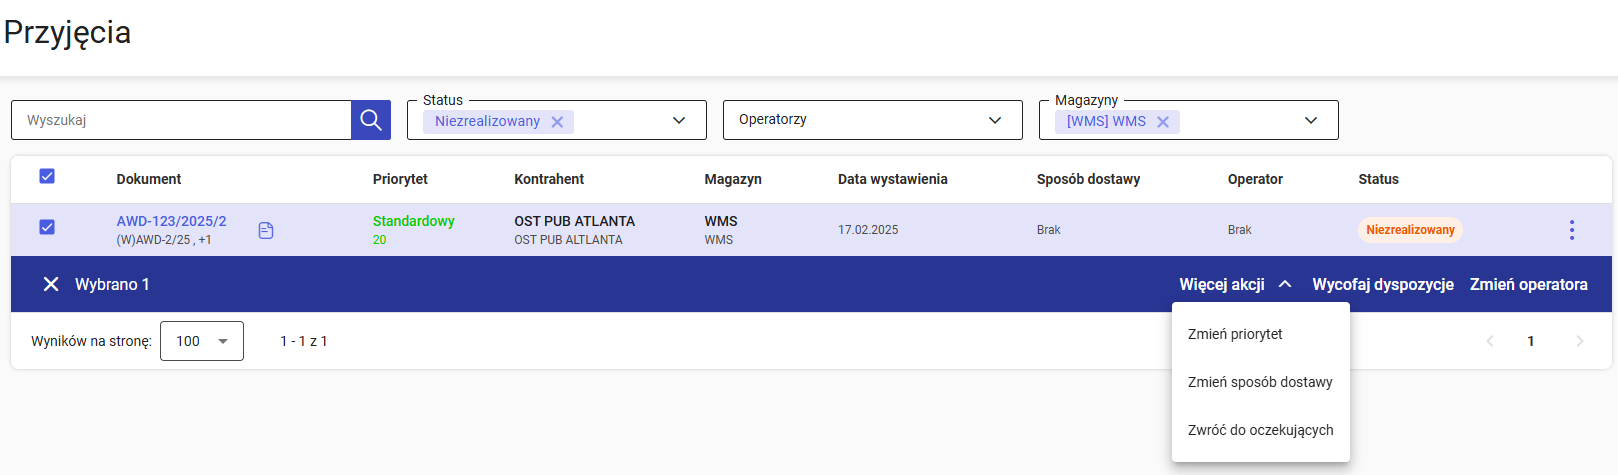Select Zmień sposób dostawy menu option
The image size is (1618, 475).
(x=1260, y=382)
